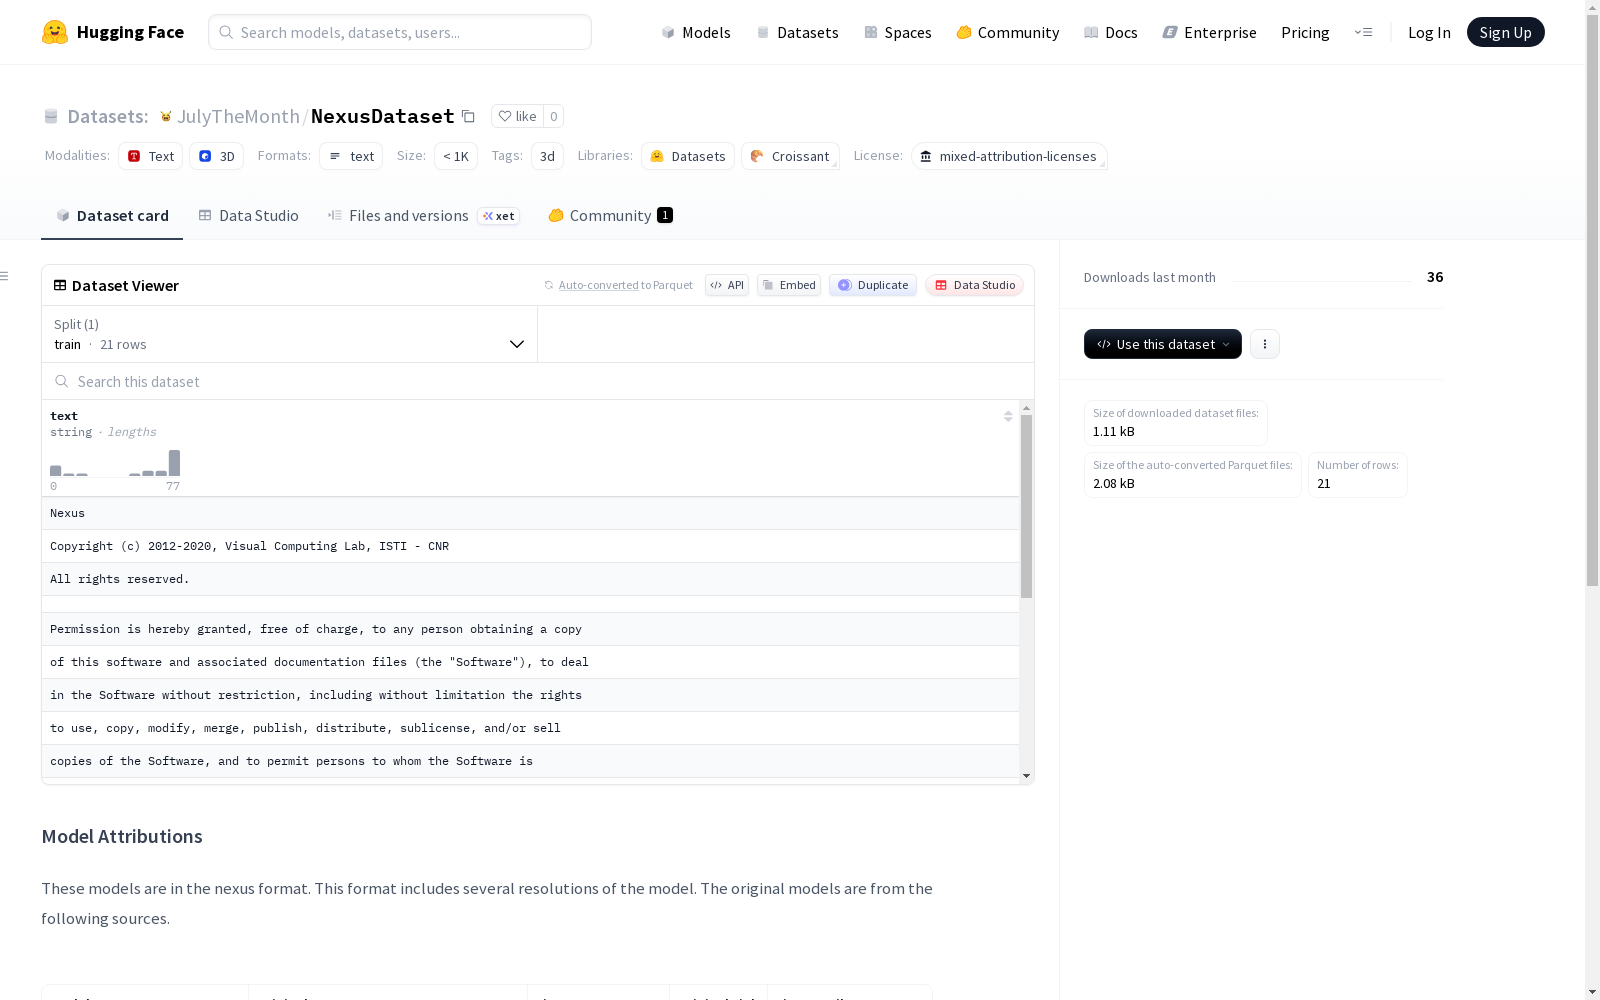Click the Model Attributions heading
Screen dimensions: 1600x1000
[122, 836]
